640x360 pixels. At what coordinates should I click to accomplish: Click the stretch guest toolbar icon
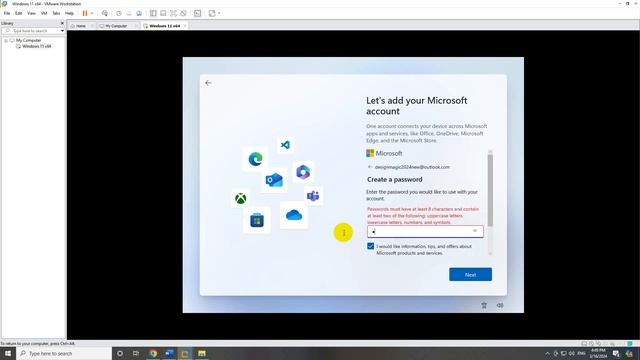coord(212,13)
